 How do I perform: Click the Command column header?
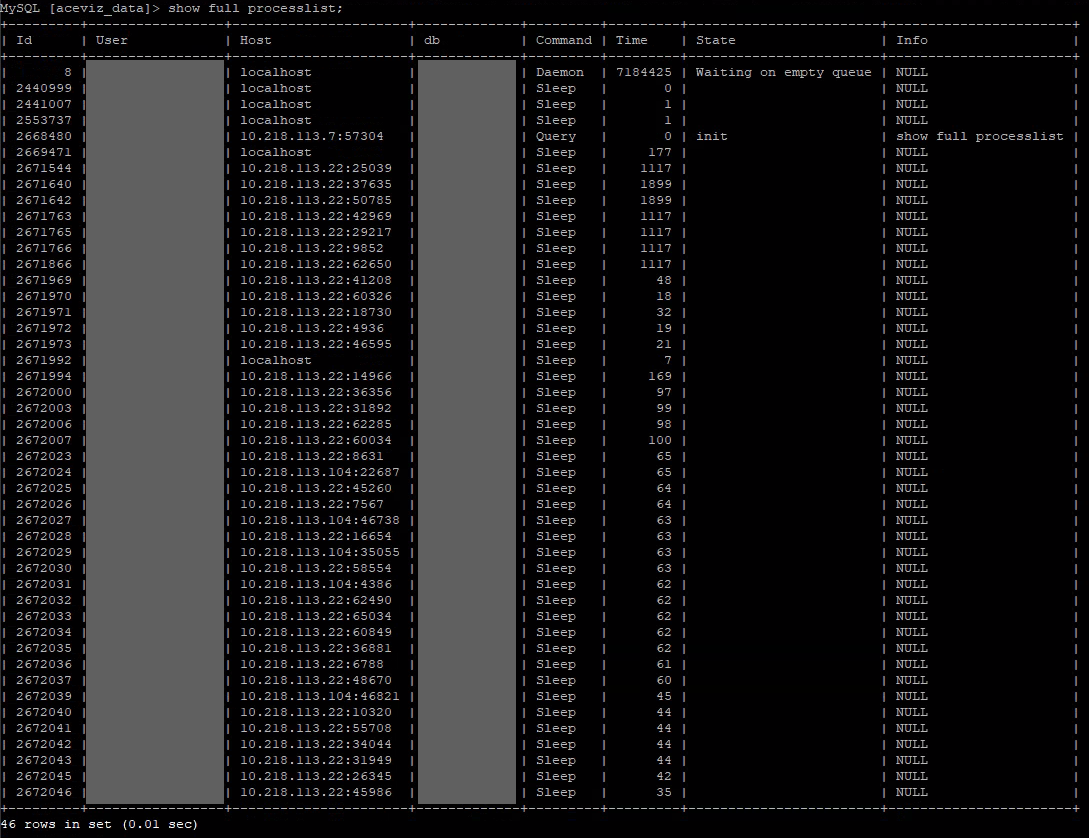click(x=563, y=40)
